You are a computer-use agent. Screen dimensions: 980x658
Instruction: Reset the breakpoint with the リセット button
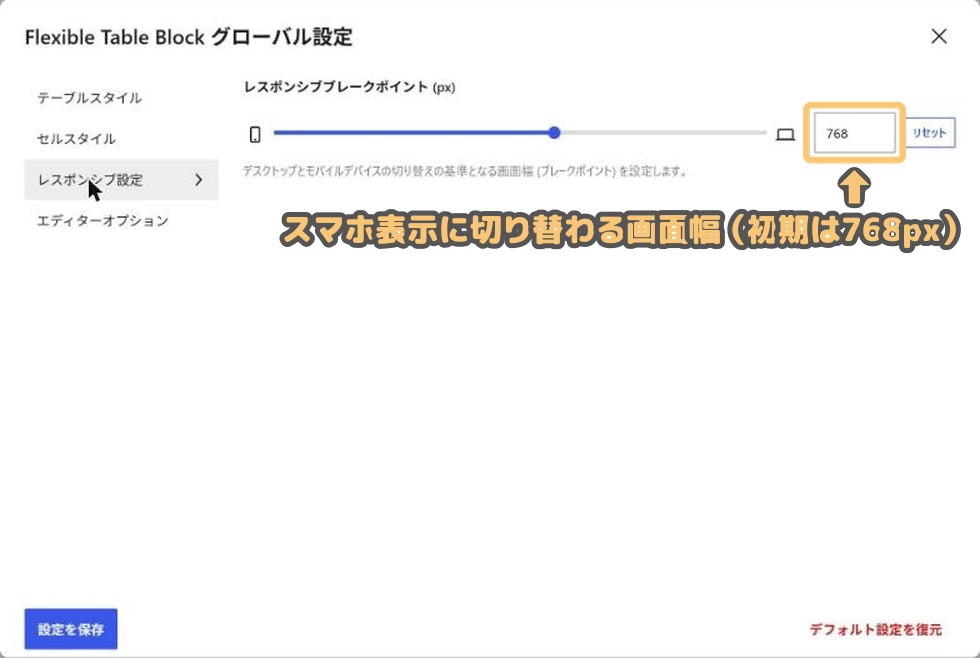point(930,132)
